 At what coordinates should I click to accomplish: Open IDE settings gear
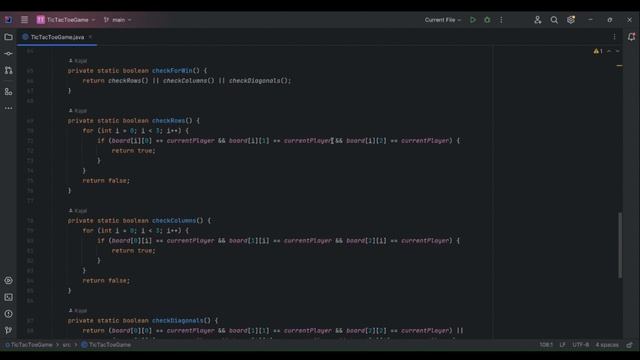point(571,20)
